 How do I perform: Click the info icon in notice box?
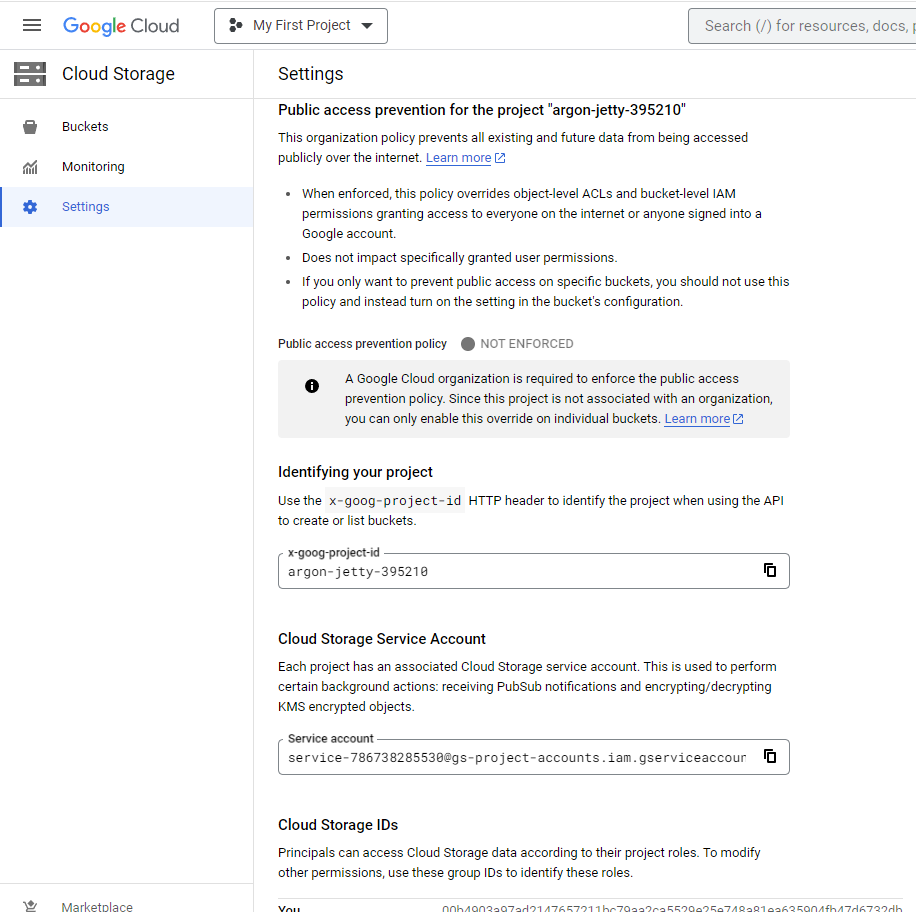[x=312, y=386]
